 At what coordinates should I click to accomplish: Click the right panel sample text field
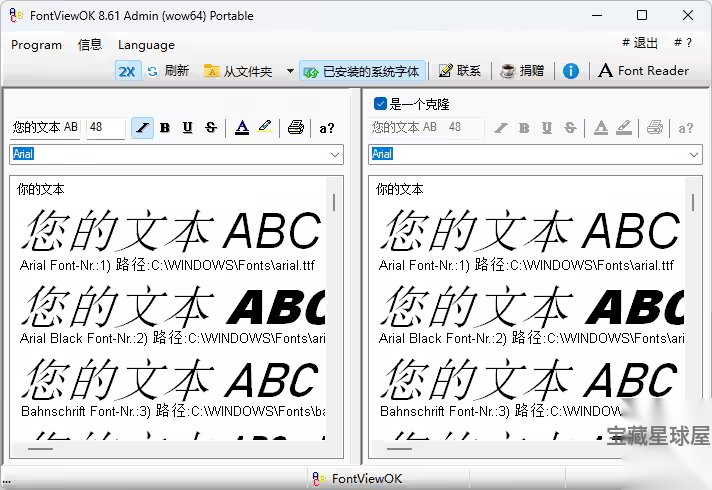coord(404,127)
